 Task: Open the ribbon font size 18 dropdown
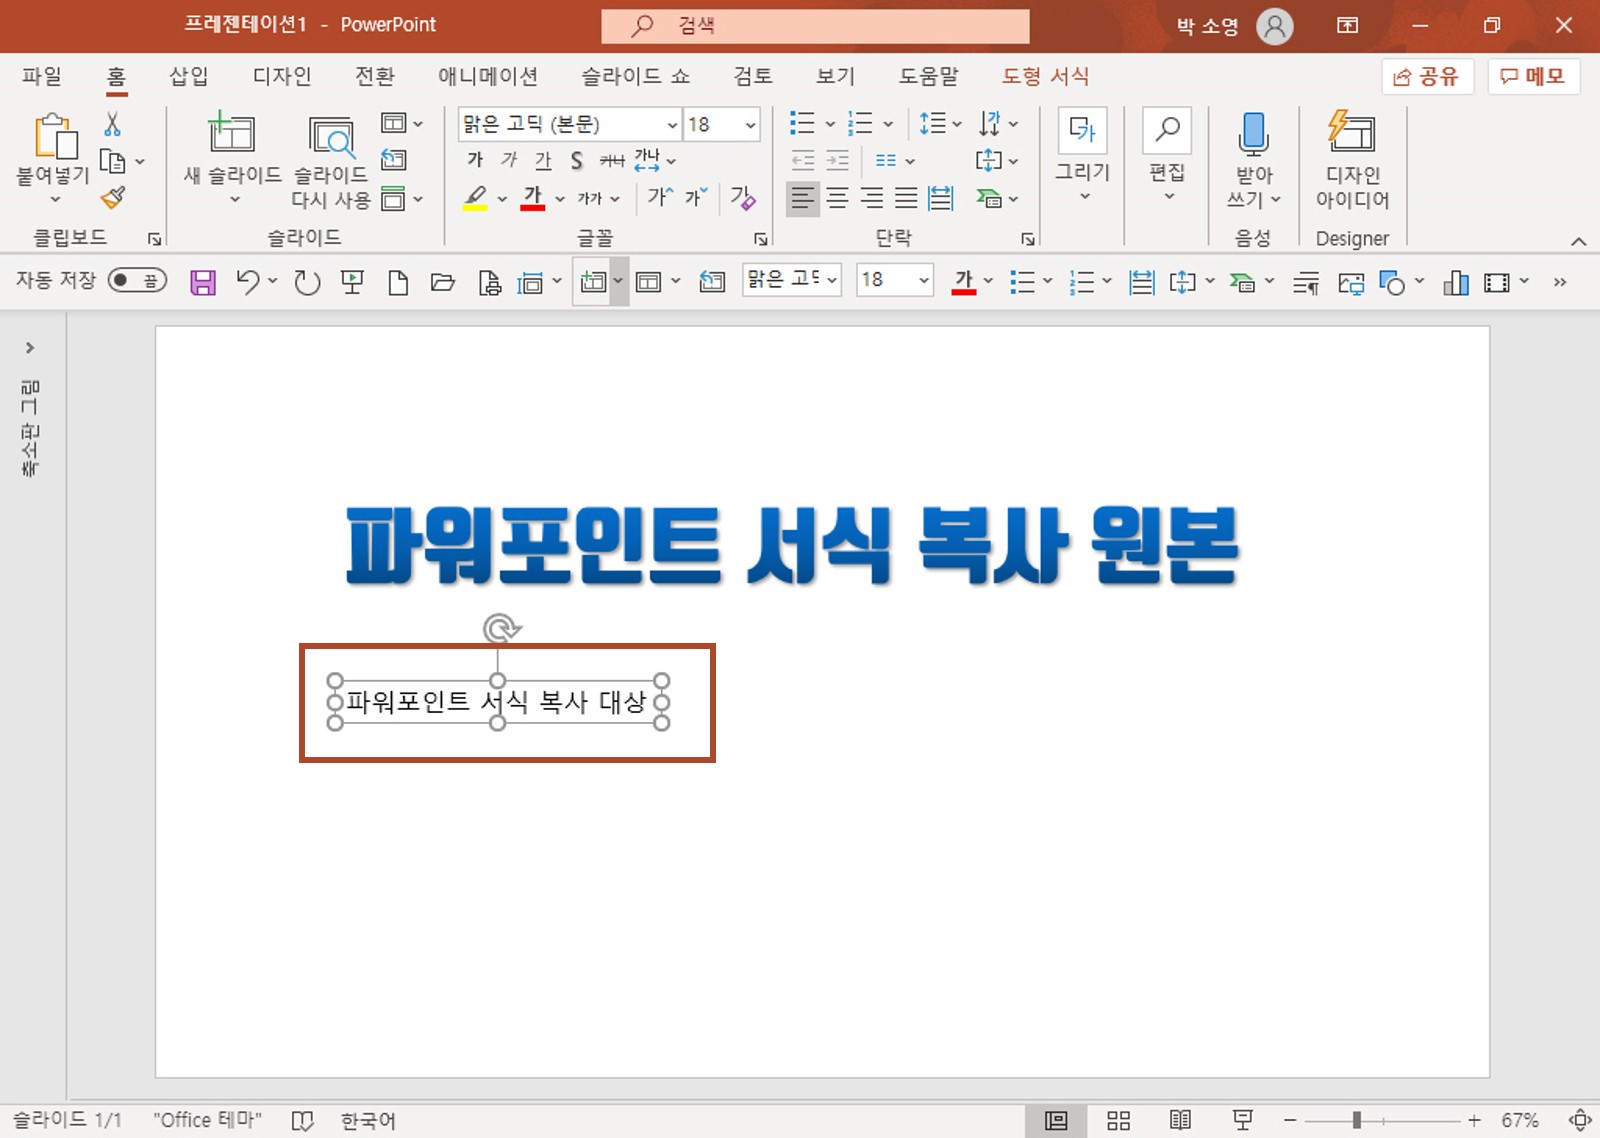750,125
